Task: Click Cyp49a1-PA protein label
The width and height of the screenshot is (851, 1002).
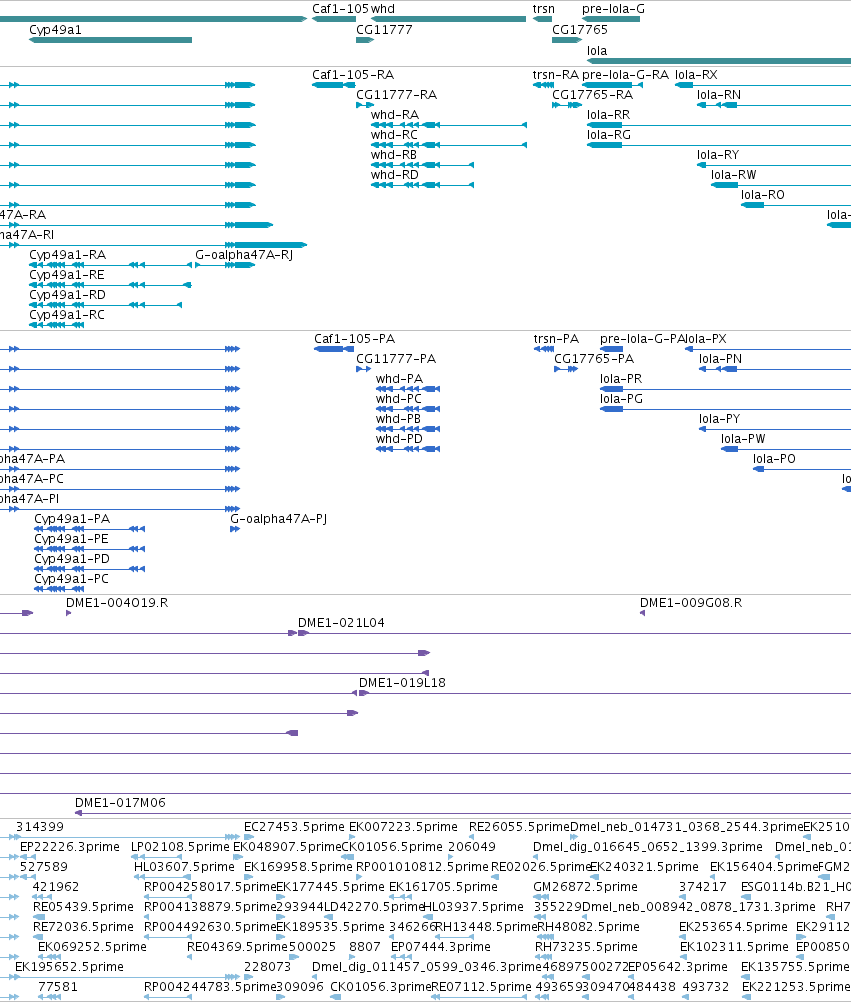Action: pyautogui.click(x=72, y=519)
